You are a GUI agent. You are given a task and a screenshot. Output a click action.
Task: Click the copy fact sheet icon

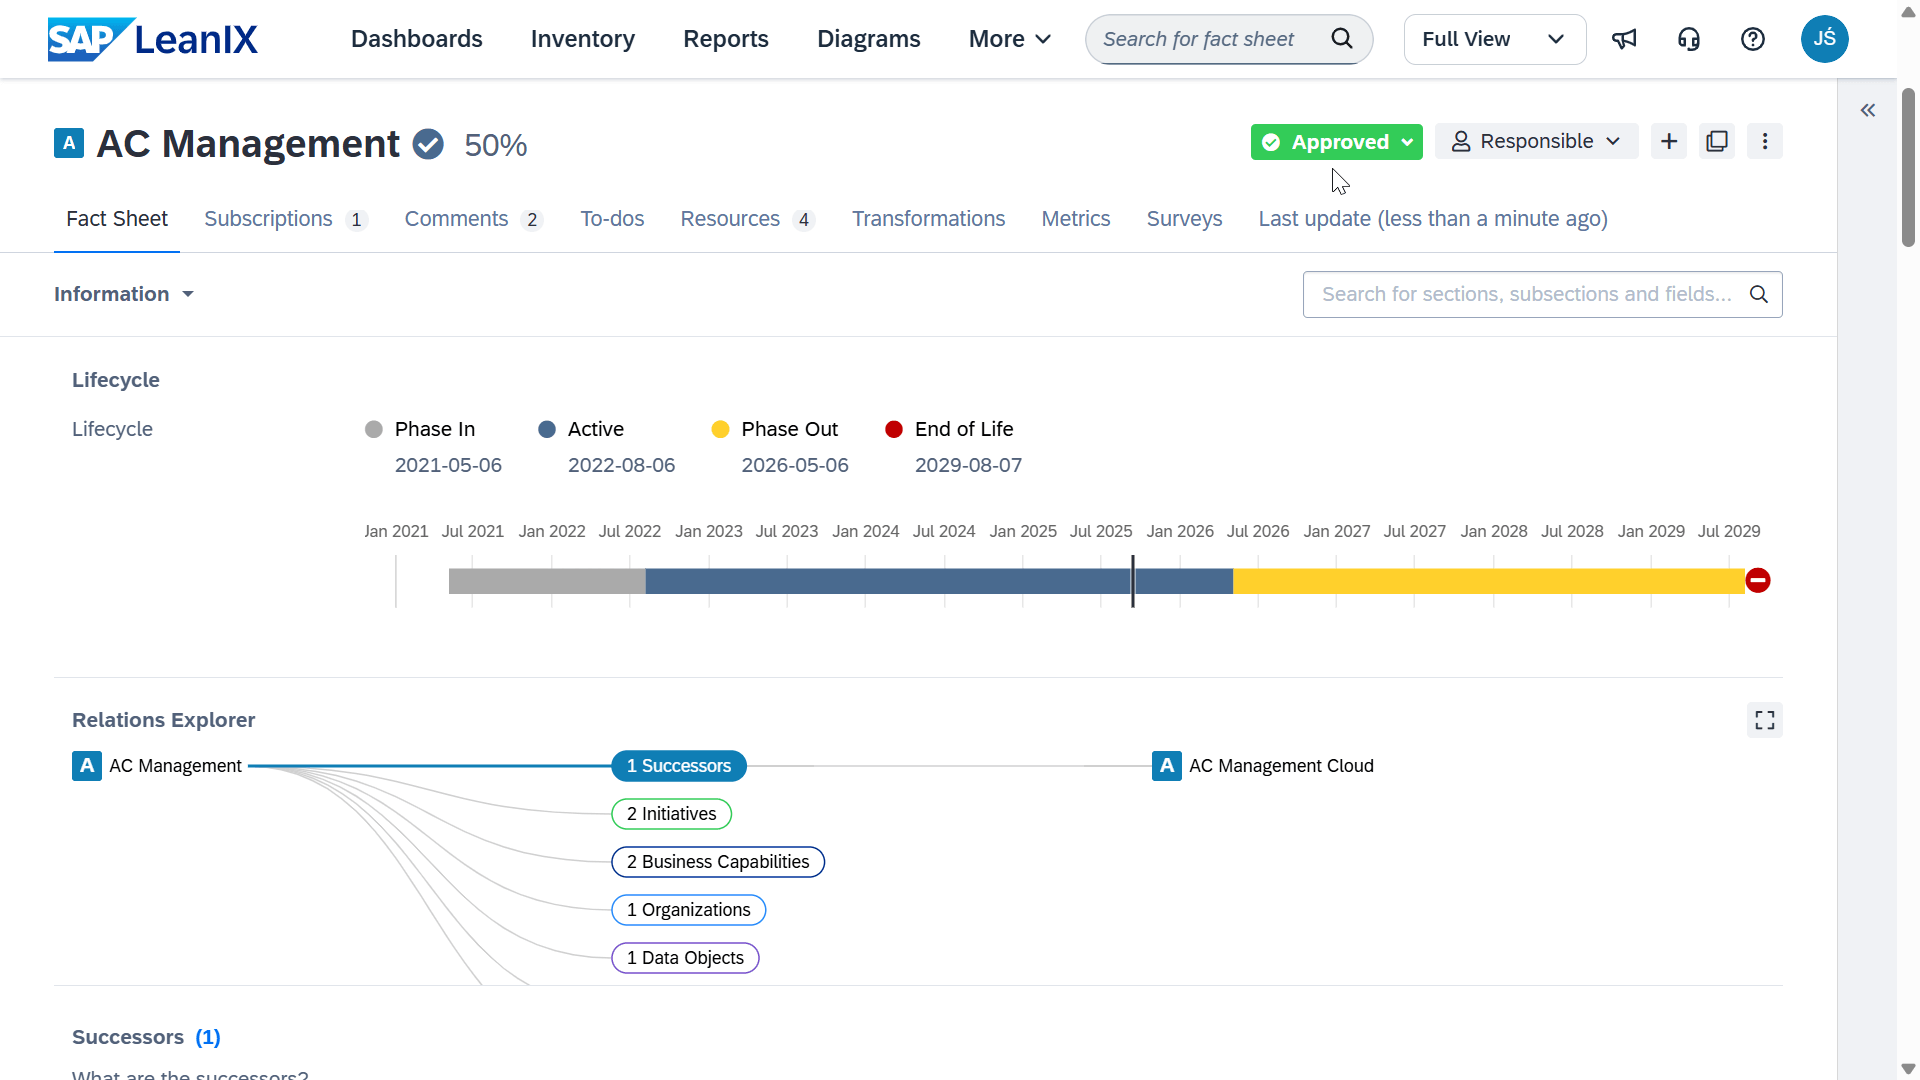tap(1717, 141)
